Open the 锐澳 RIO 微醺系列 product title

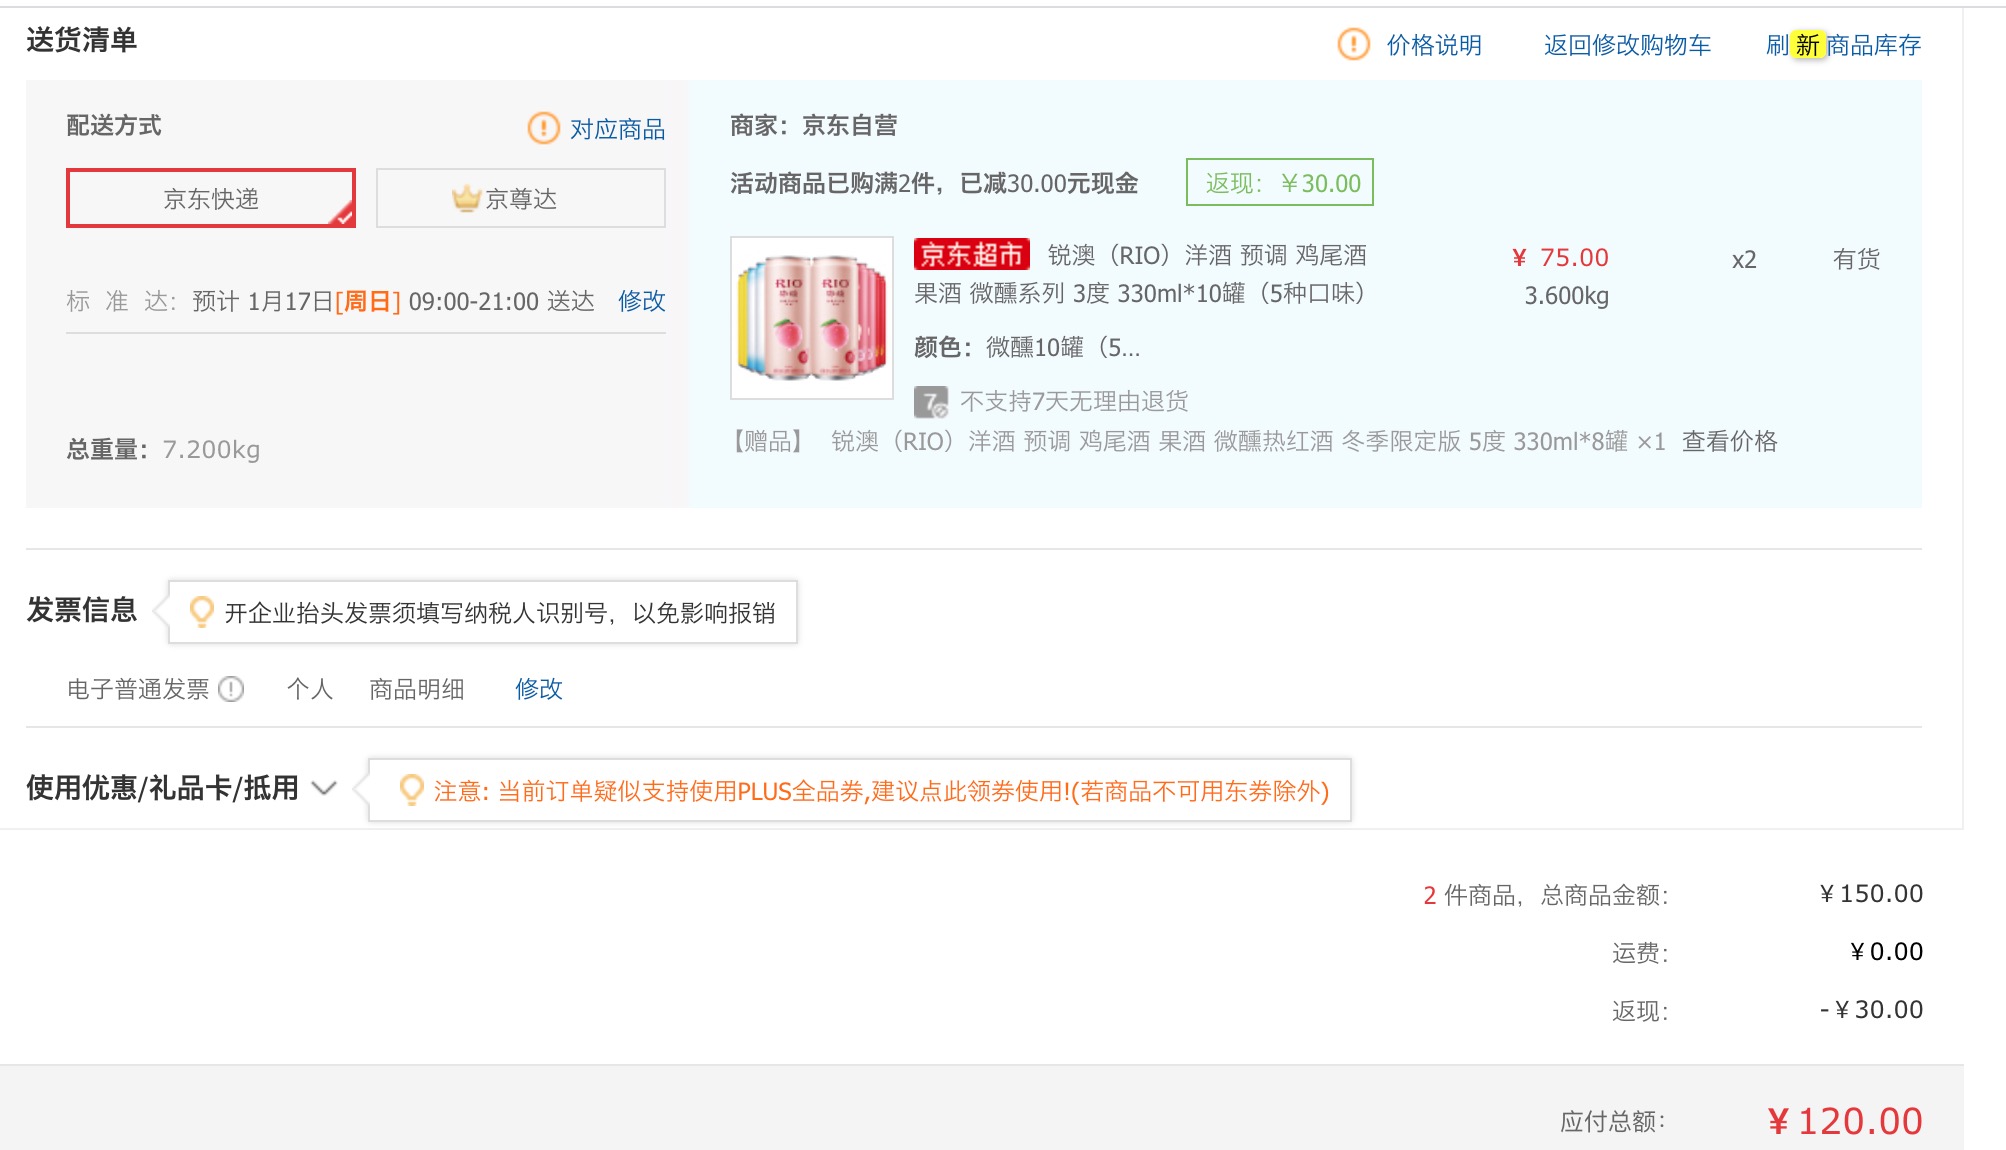[x=1140, y=274]
